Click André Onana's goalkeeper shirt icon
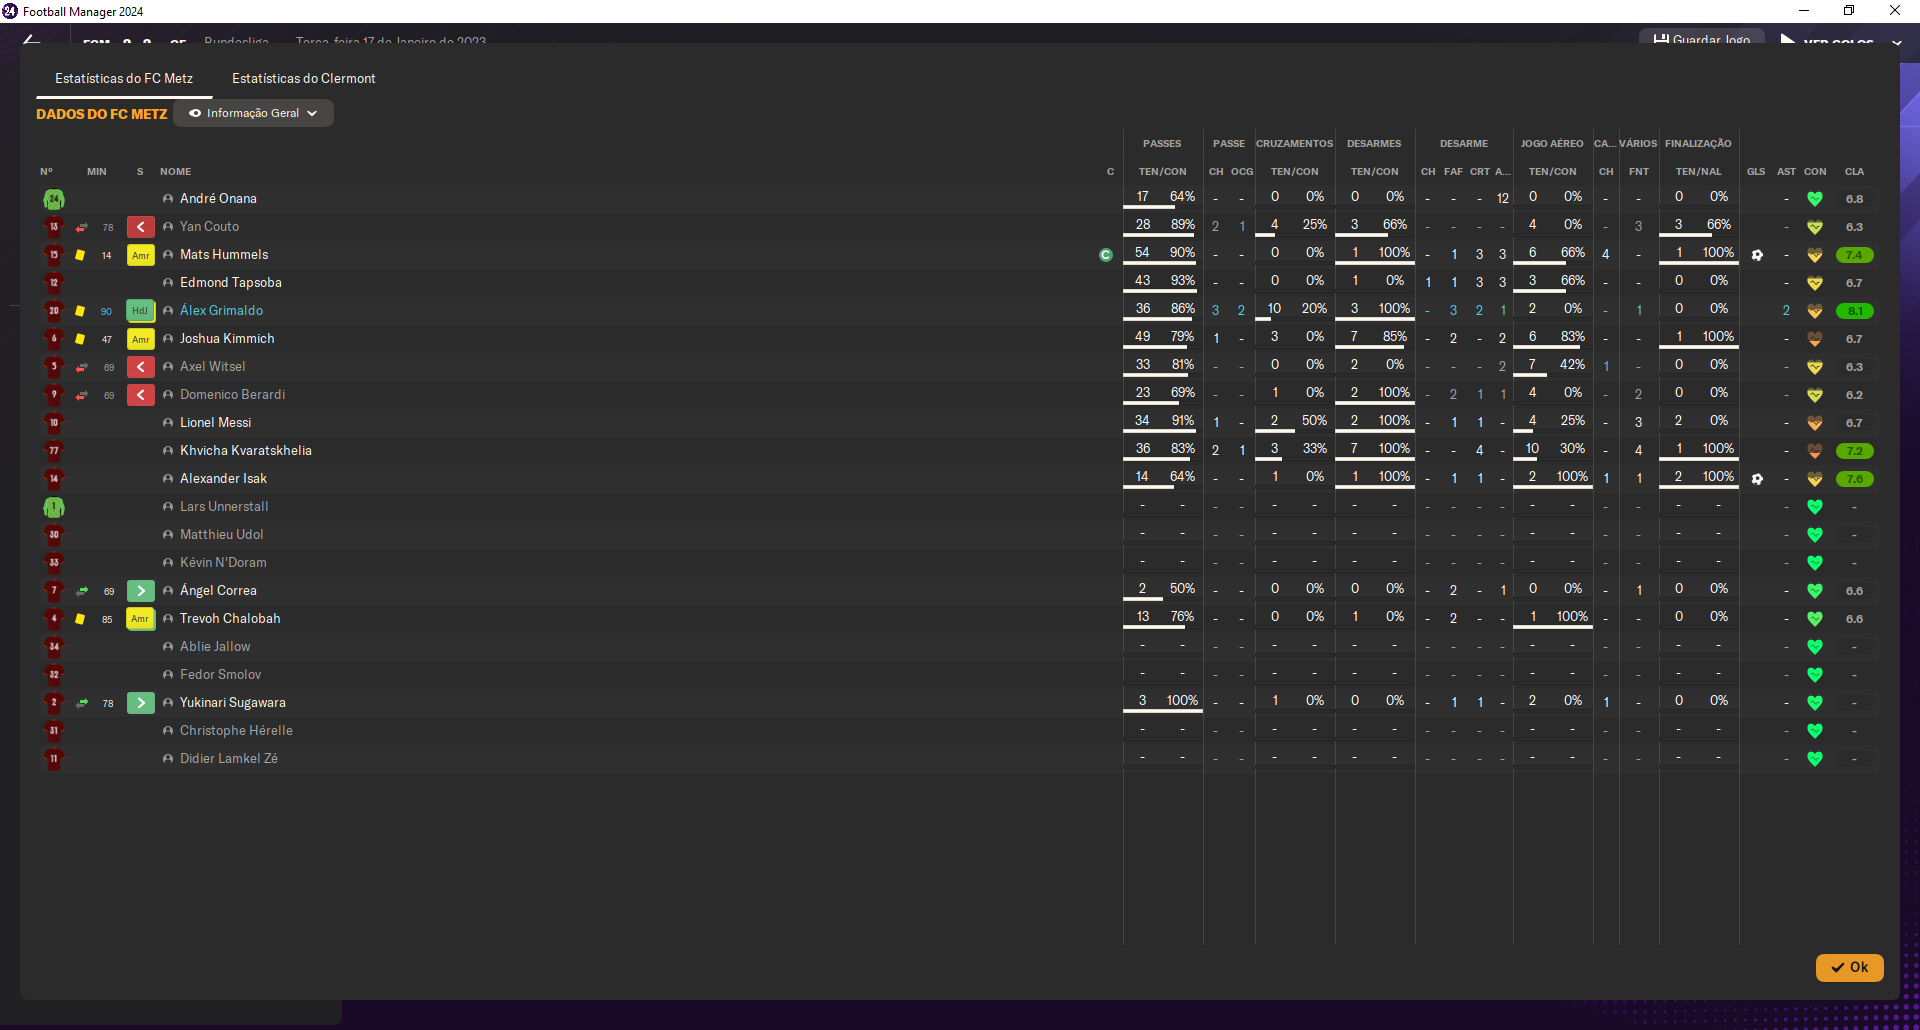The image size is (1920, 1030). click(x=54, y=199)
